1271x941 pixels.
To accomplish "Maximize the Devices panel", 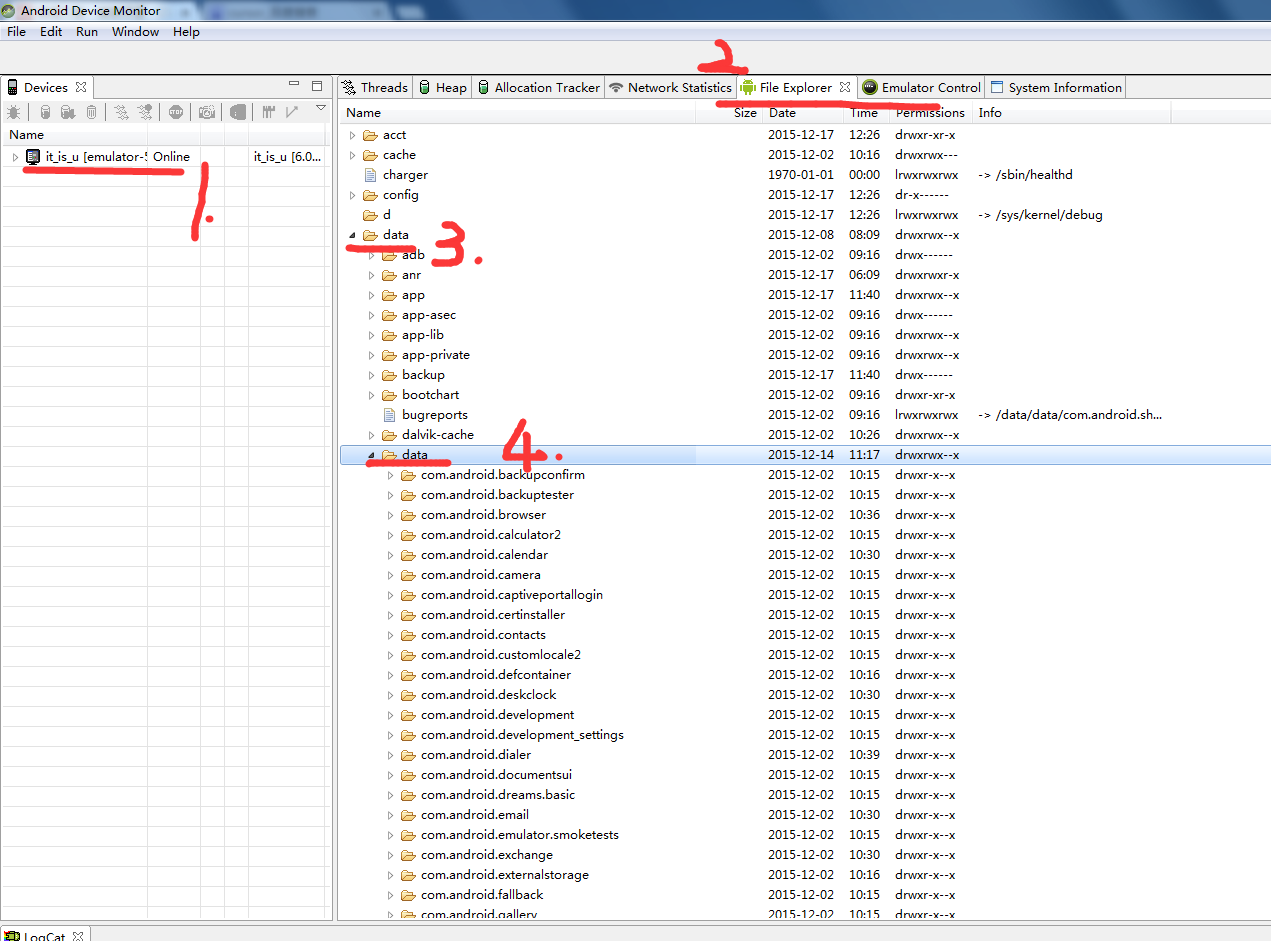I will (317, 86).
